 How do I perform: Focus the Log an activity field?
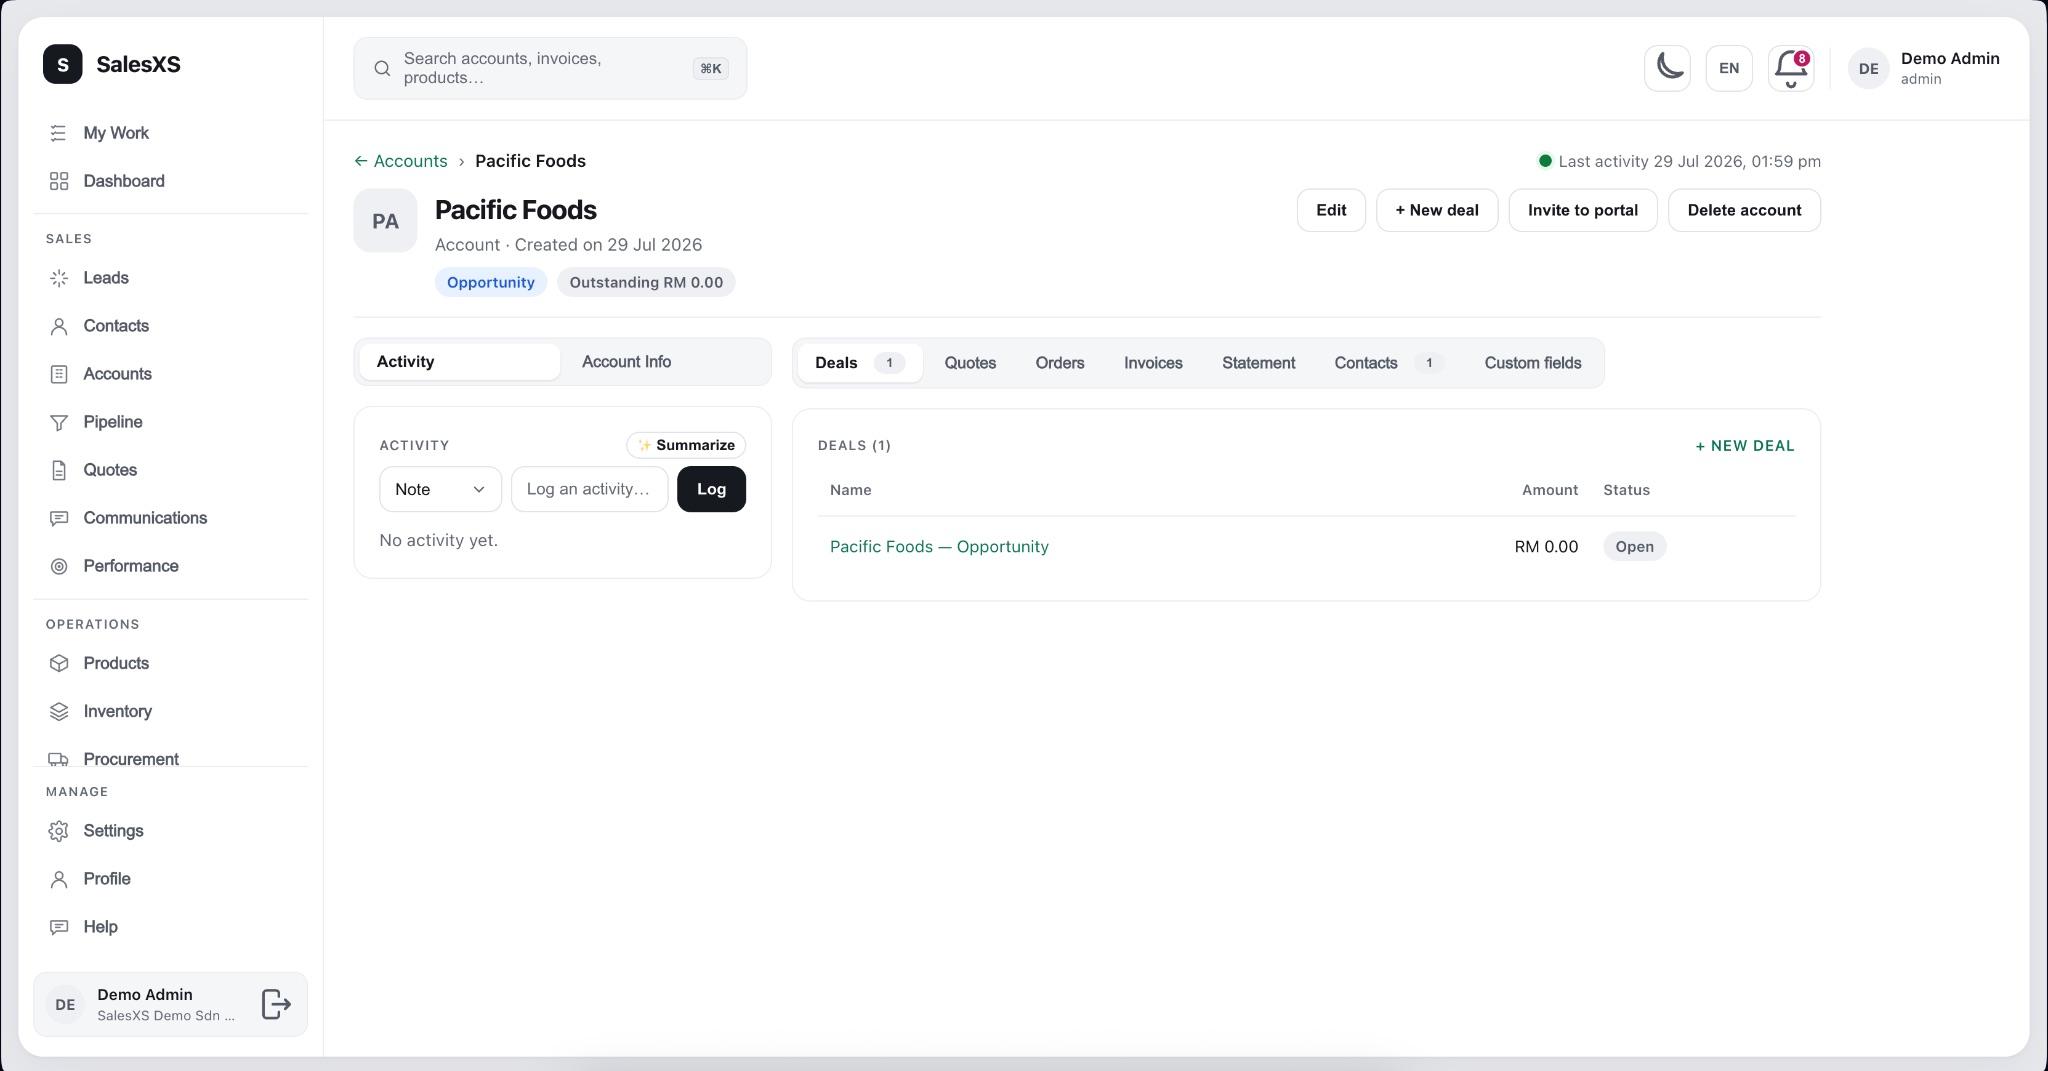click(589, 489)
